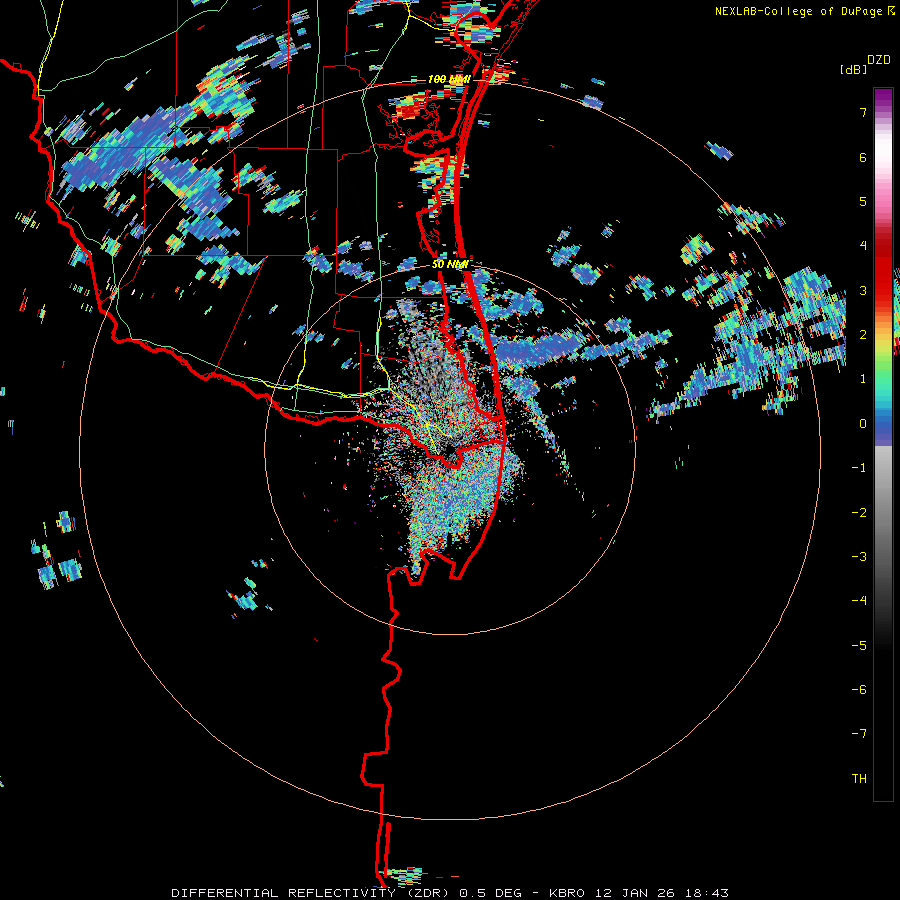Viewport: 900px width, 900px height.
Task: Click the -5 value on color scale
Action: click(859, 646)
